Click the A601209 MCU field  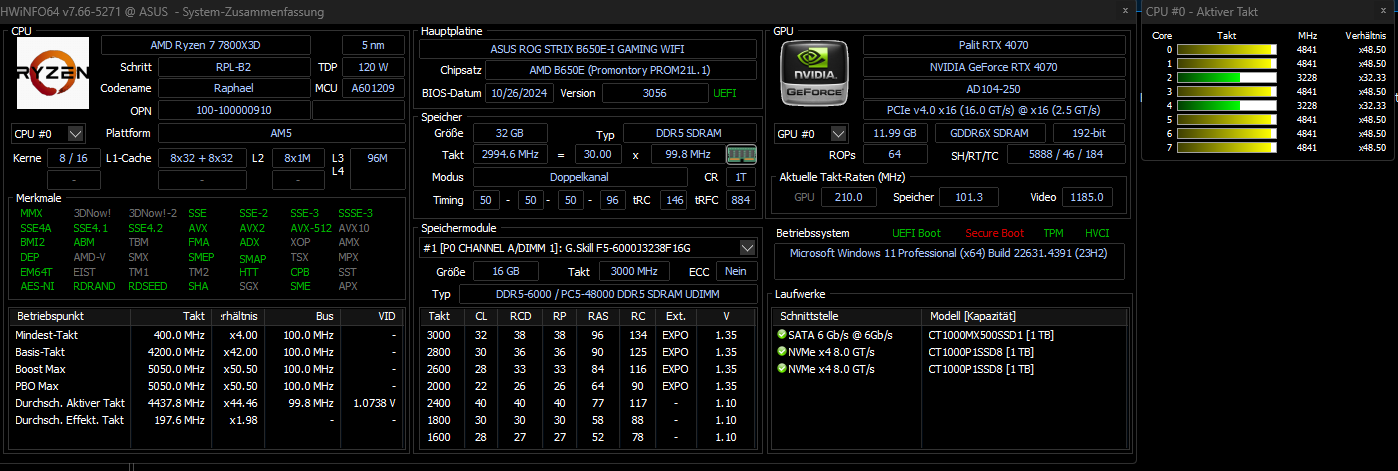[373, 88]
